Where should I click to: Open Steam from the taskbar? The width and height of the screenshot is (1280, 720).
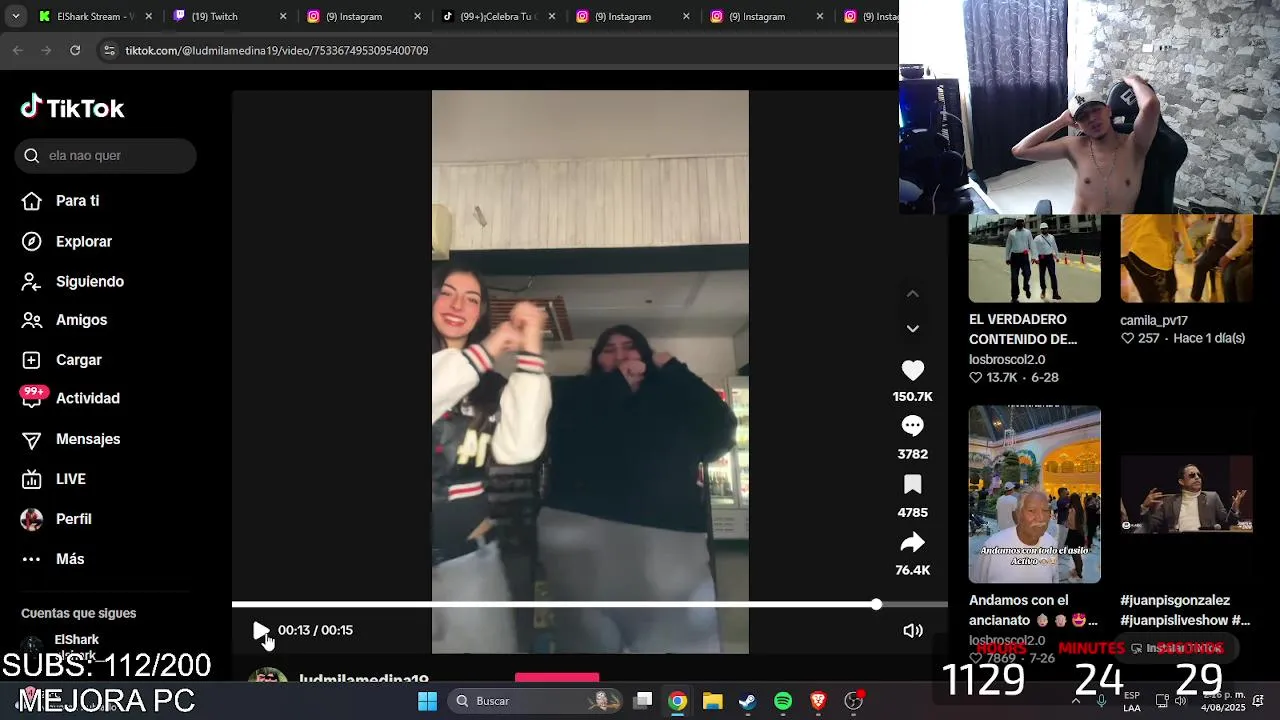pos(747,701)
